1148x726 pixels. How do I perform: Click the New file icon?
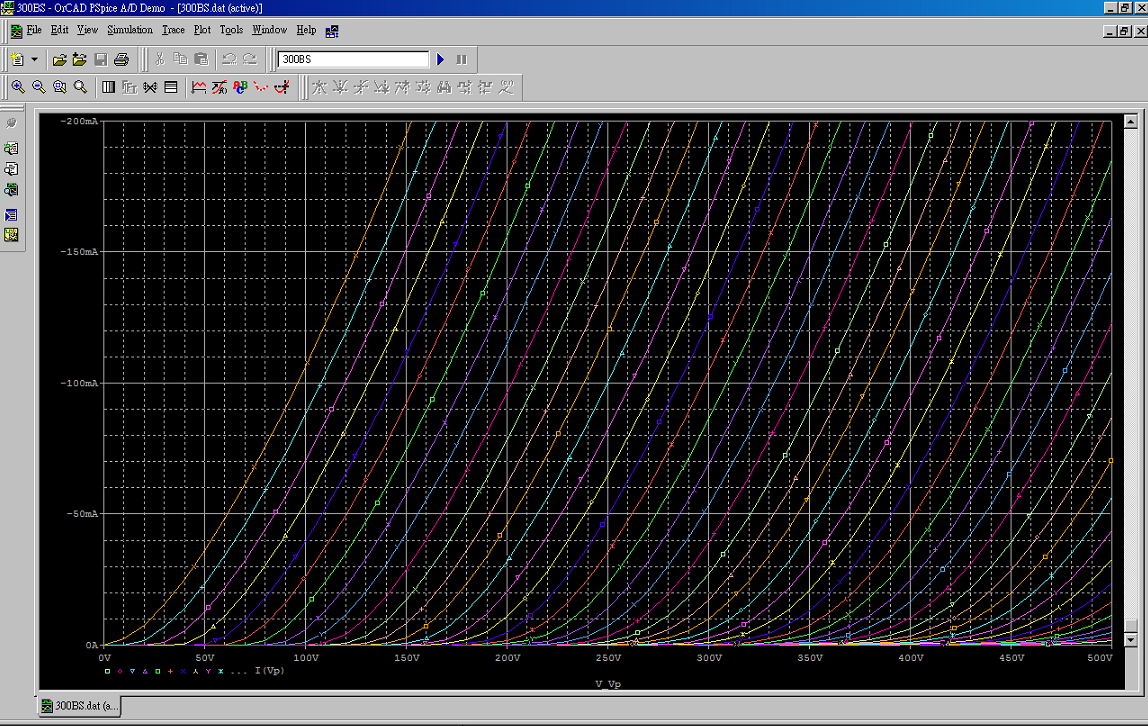click(18, 59)
